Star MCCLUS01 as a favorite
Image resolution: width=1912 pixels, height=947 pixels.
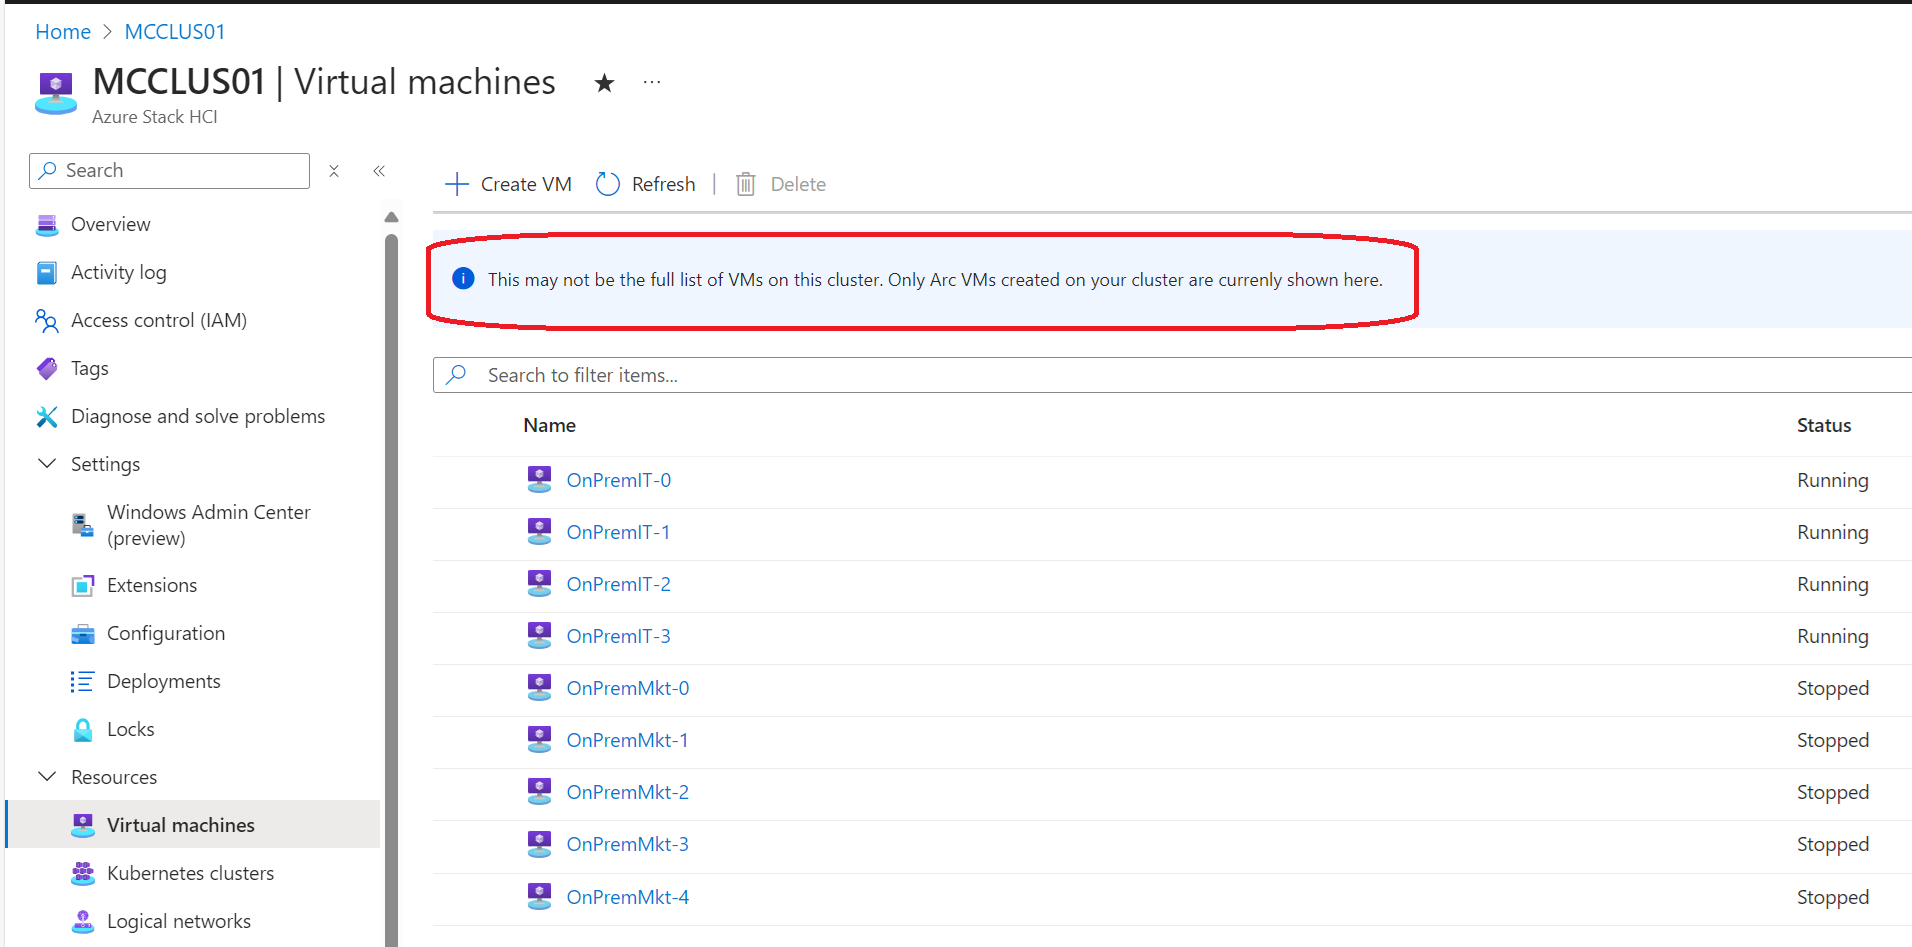[x=604, y=83]
